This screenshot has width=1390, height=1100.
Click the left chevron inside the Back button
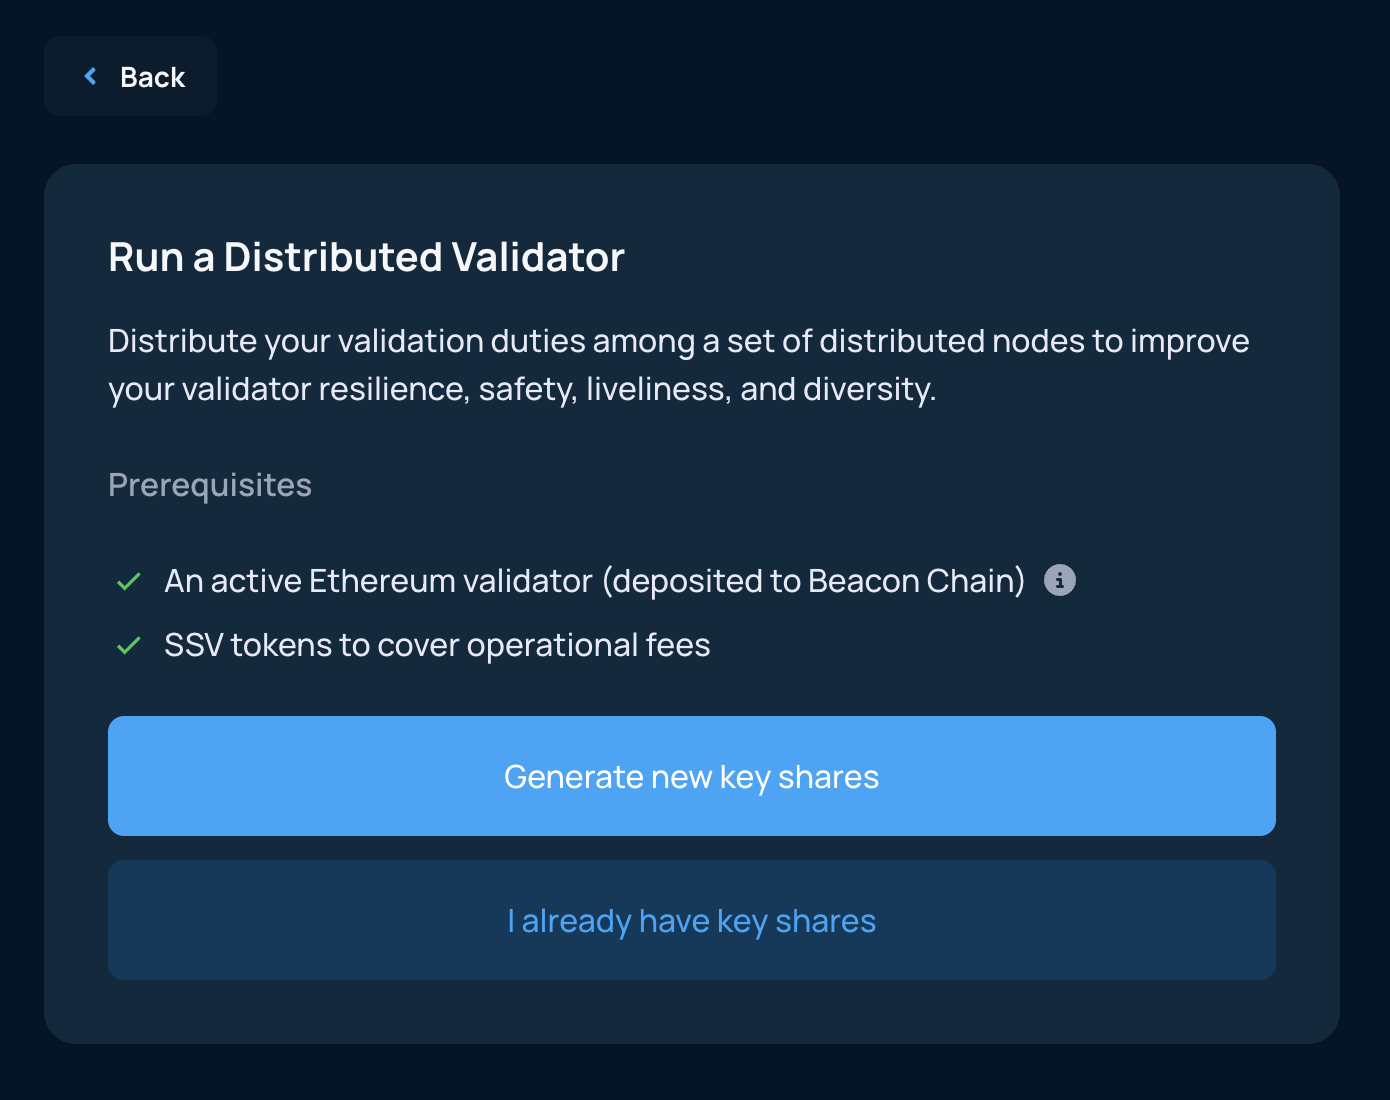tap(90, 76)
